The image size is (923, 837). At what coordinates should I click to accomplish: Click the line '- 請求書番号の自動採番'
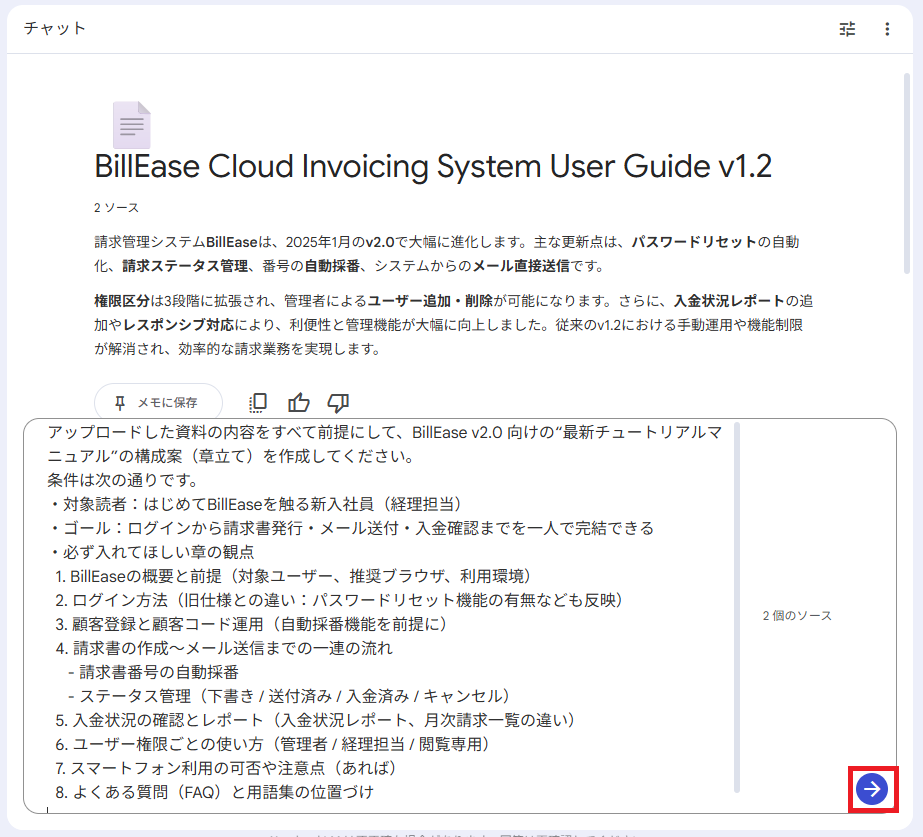[x=154, y=672]
